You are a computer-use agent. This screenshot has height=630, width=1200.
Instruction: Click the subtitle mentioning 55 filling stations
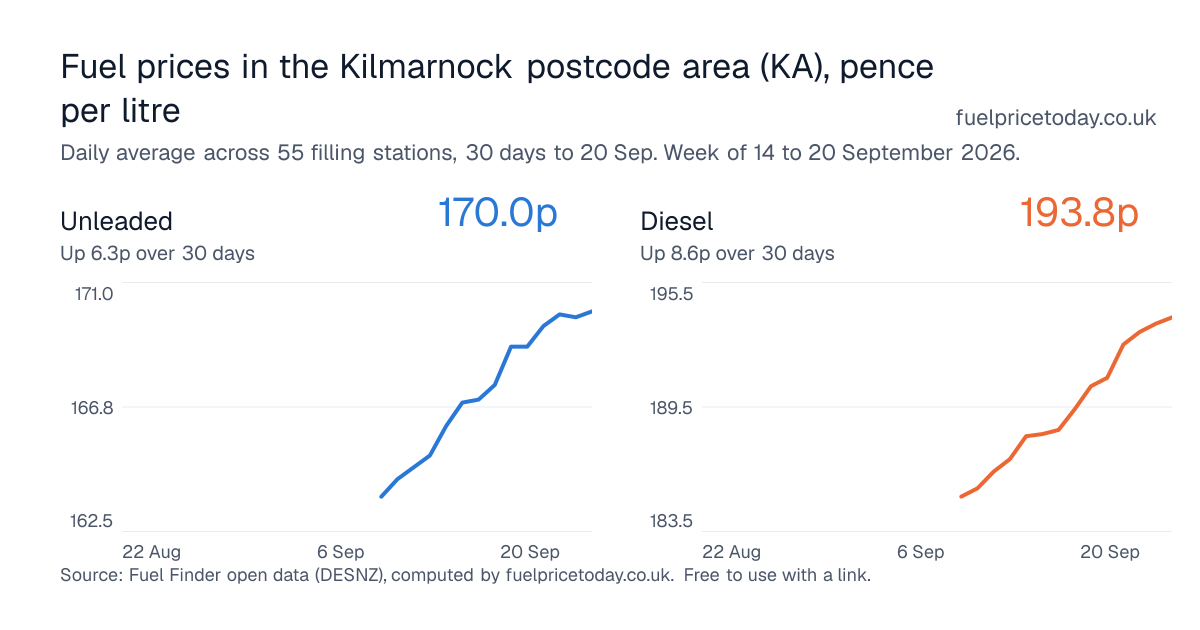[540, 154]
